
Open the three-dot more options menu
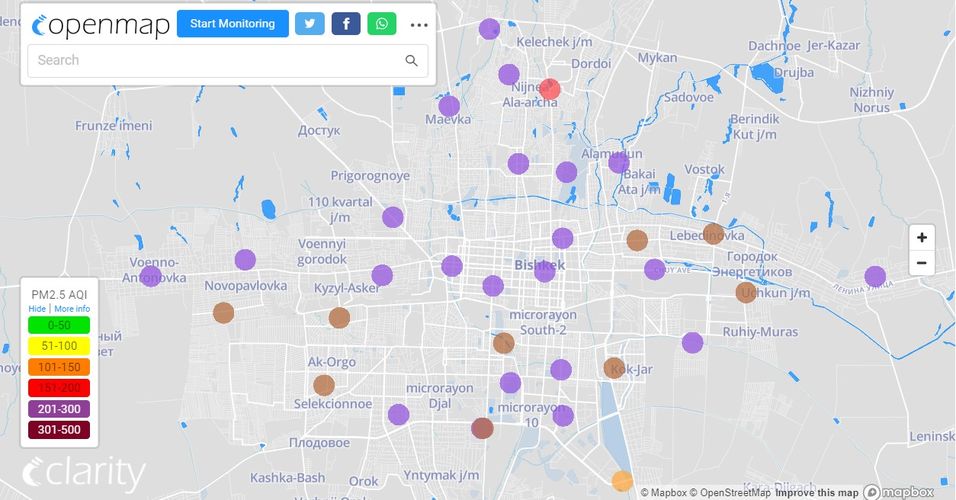pos(419,25)
